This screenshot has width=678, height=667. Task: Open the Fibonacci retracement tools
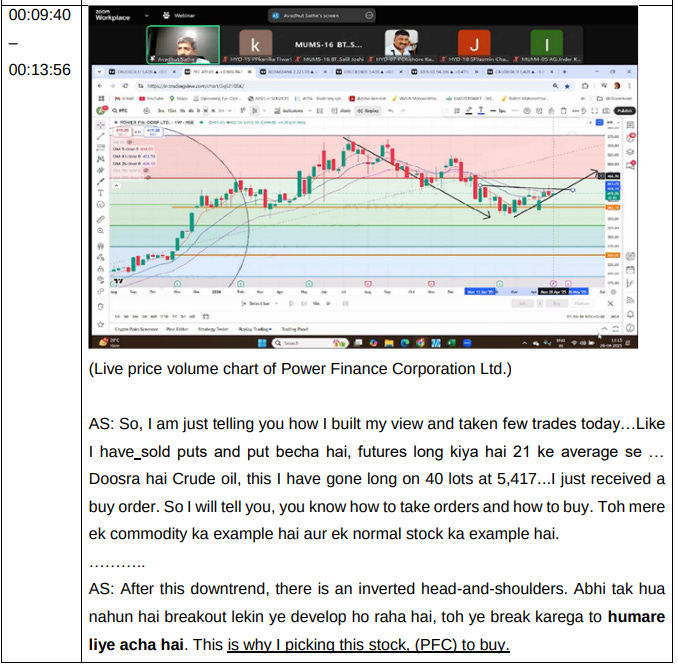pos(100,148)
